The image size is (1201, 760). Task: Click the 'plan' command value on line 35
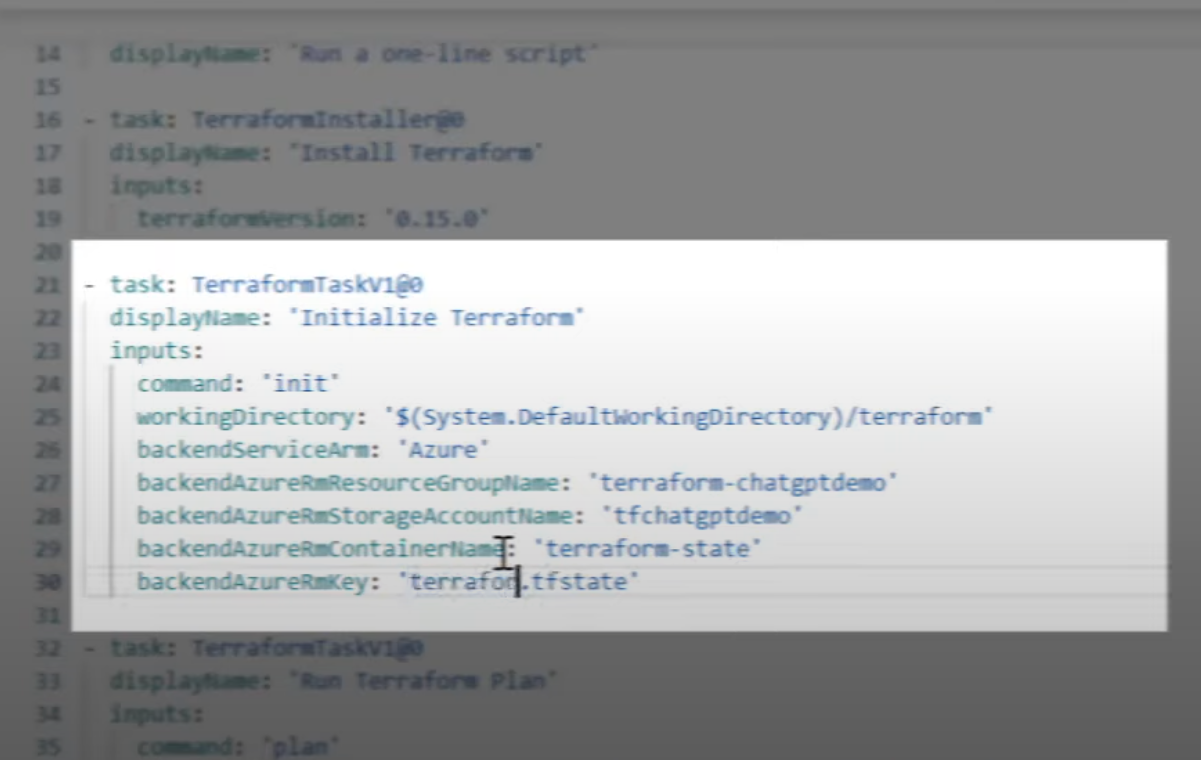click(301, 746)
